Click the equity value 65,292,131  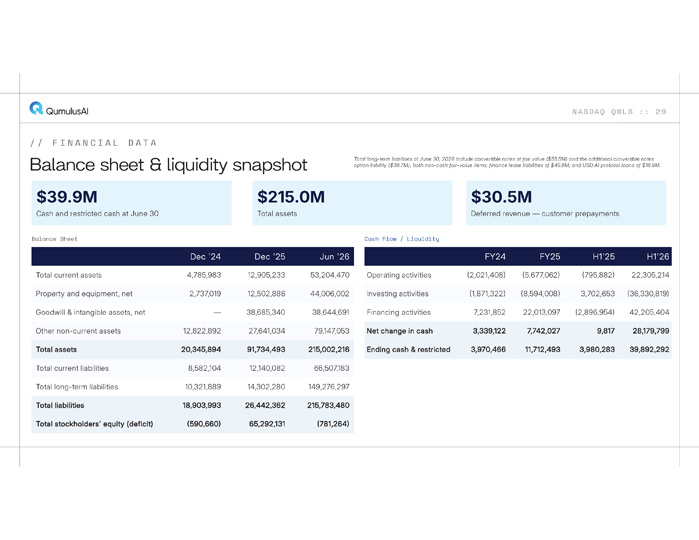(267, 424)
